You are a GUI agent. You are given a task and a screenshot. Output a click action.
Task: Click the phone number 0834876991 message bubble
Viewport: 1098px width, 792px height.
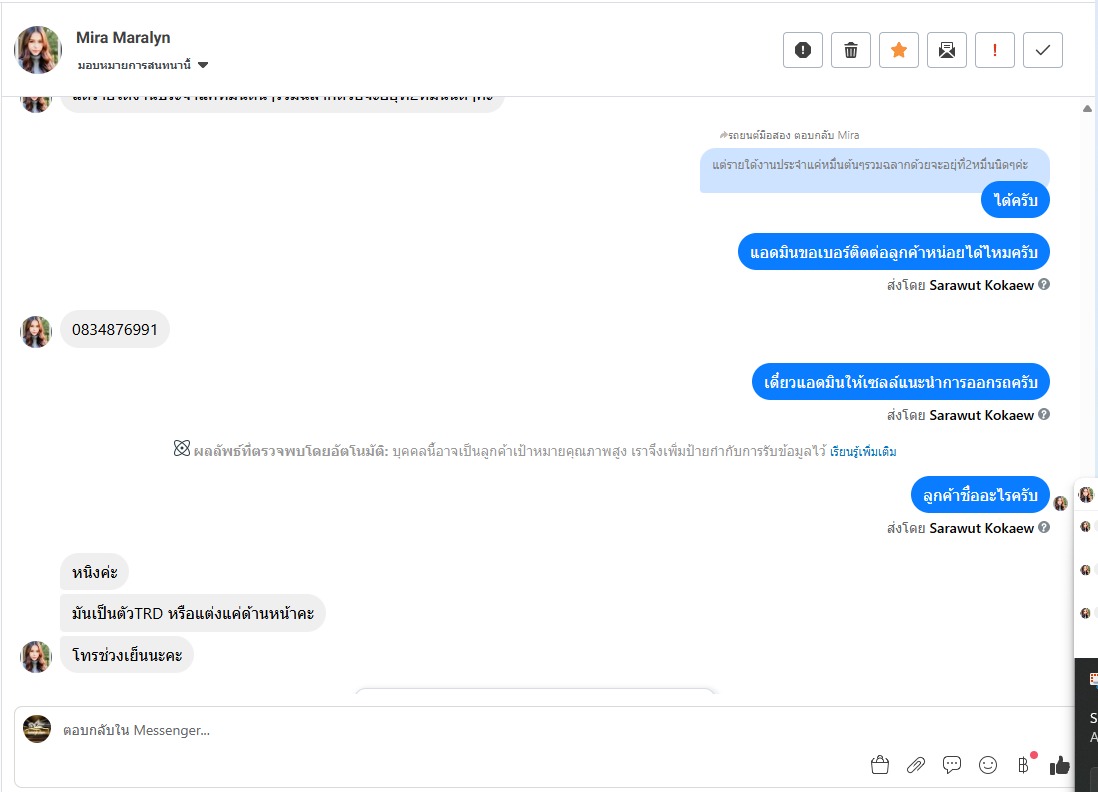[x=115, y=329]
